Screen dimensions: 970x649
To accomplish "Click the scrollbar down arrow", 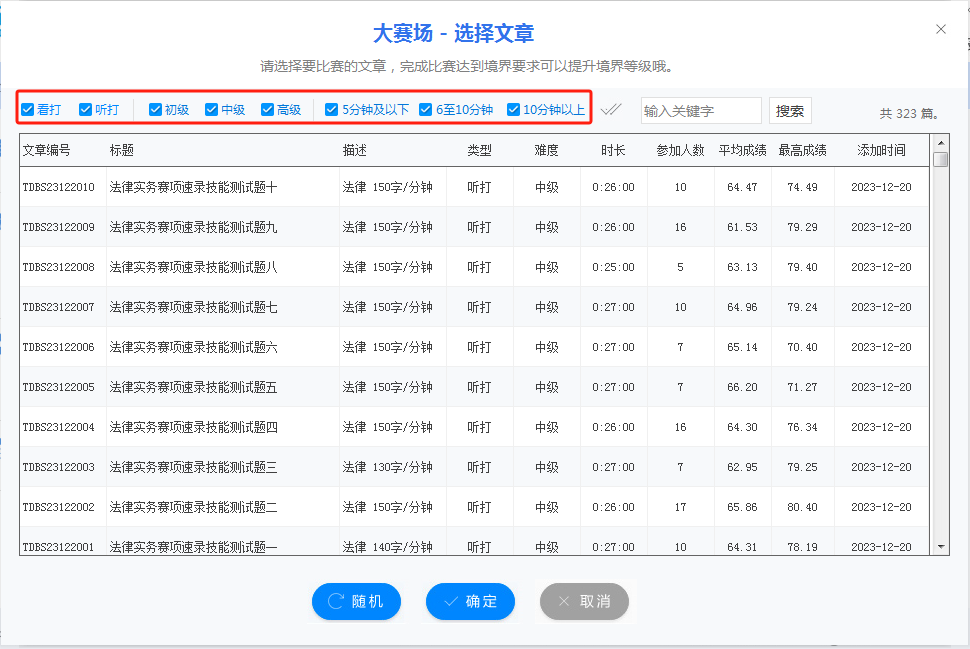I will (941, 546).
